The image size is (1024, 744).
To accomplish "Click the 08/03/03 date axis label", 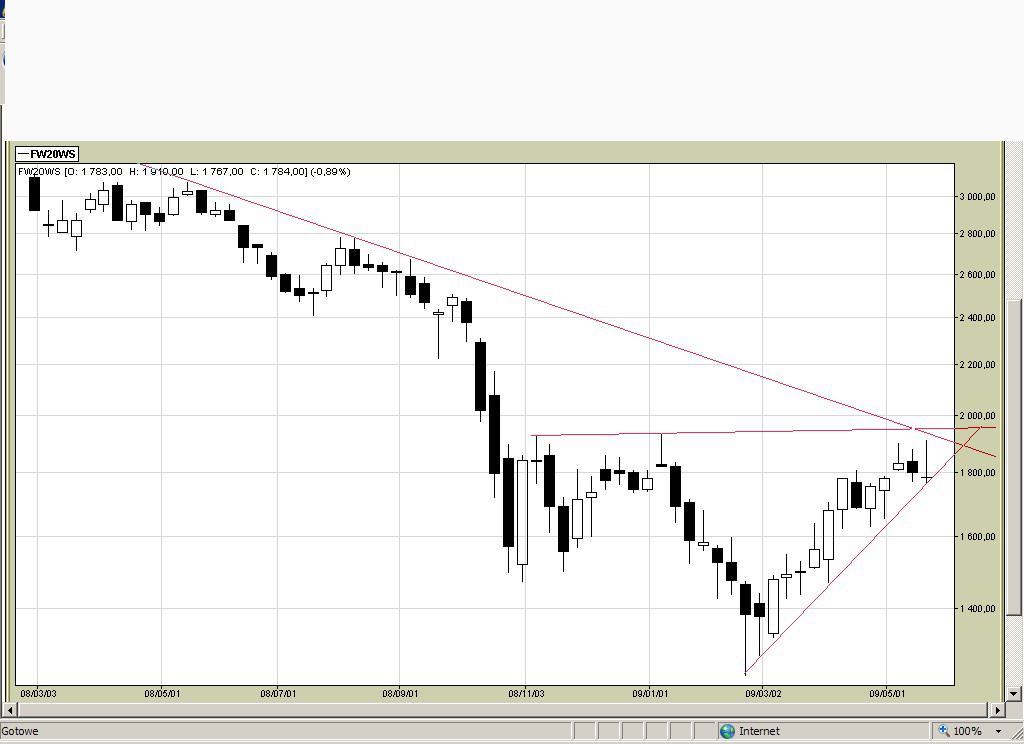I will 39,693.
